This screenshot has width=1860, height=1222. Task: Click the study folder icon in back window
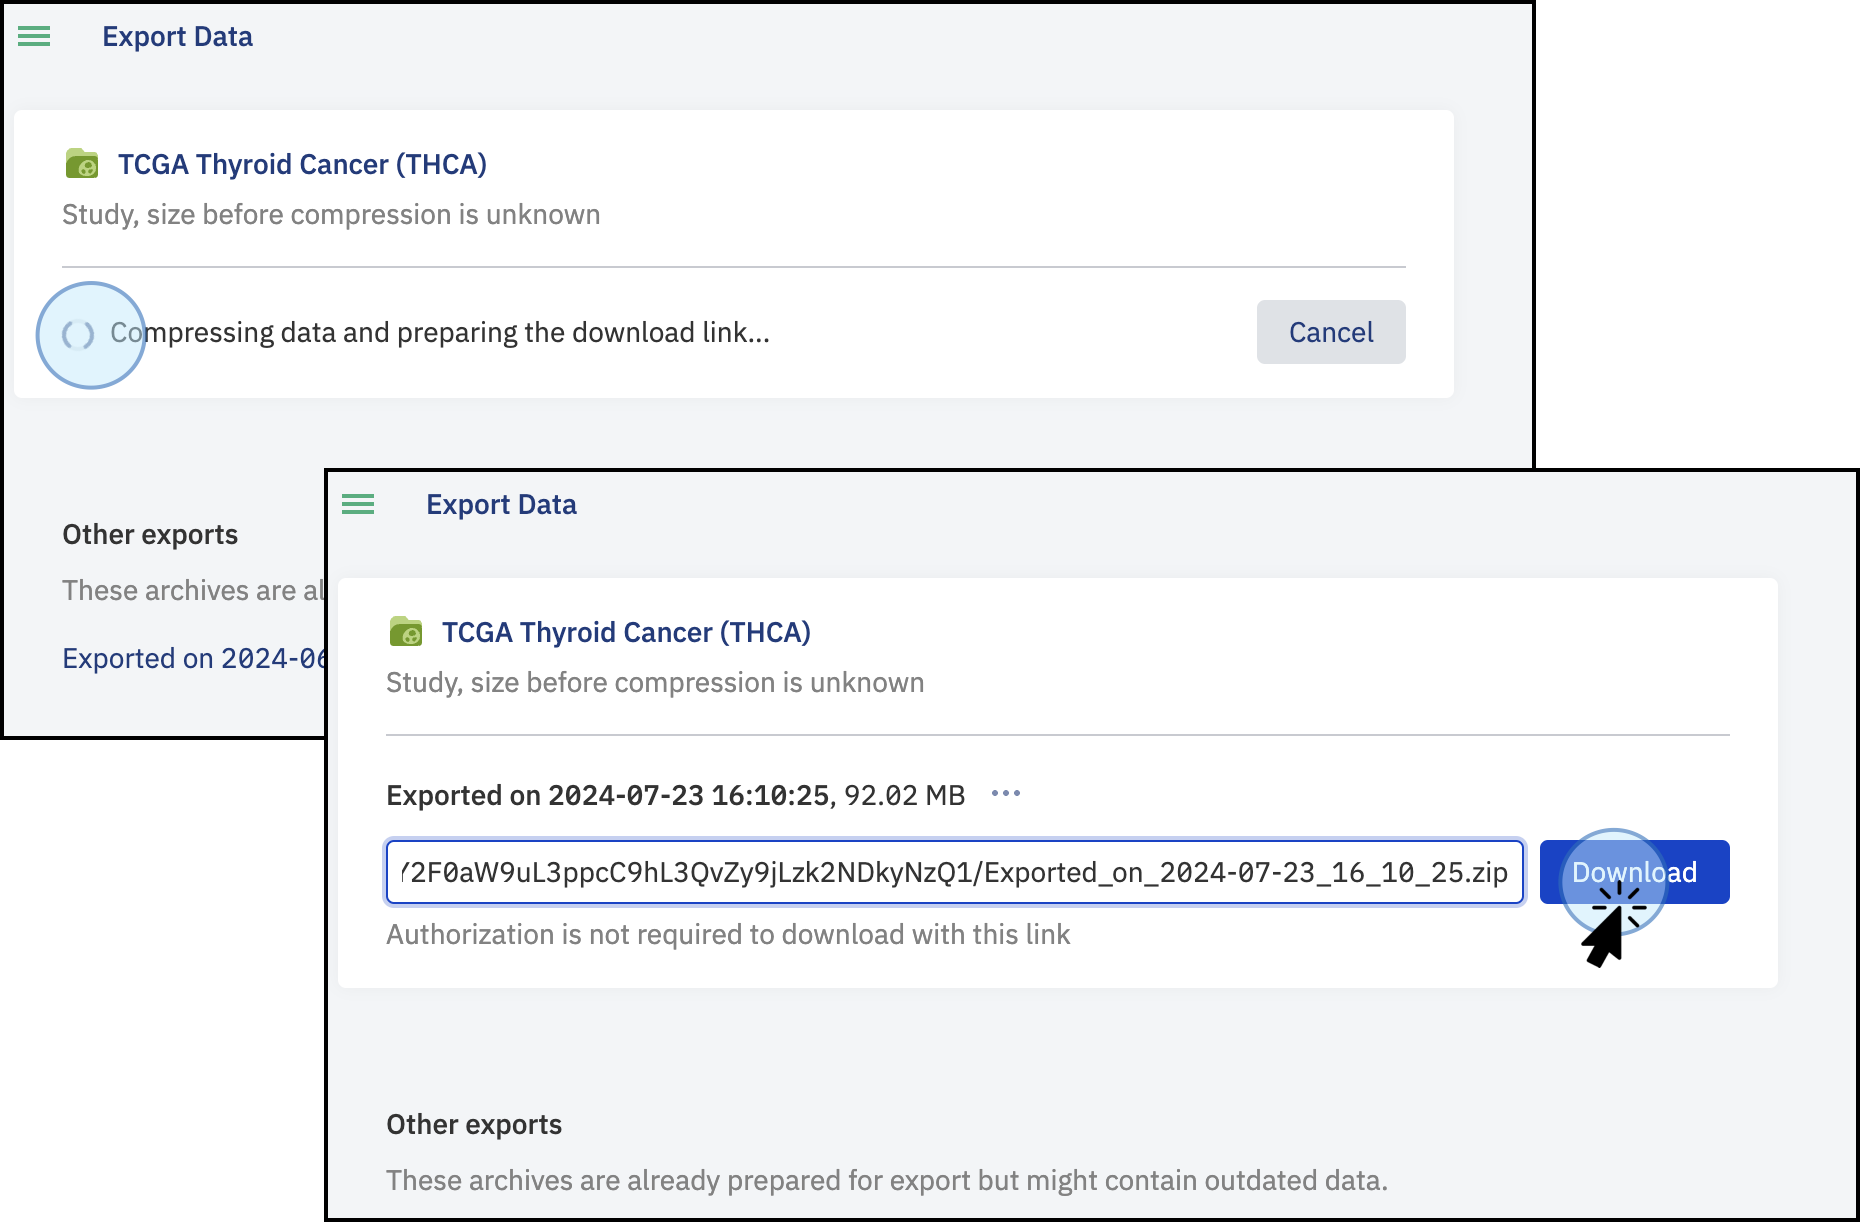click(x=82, y=163)
